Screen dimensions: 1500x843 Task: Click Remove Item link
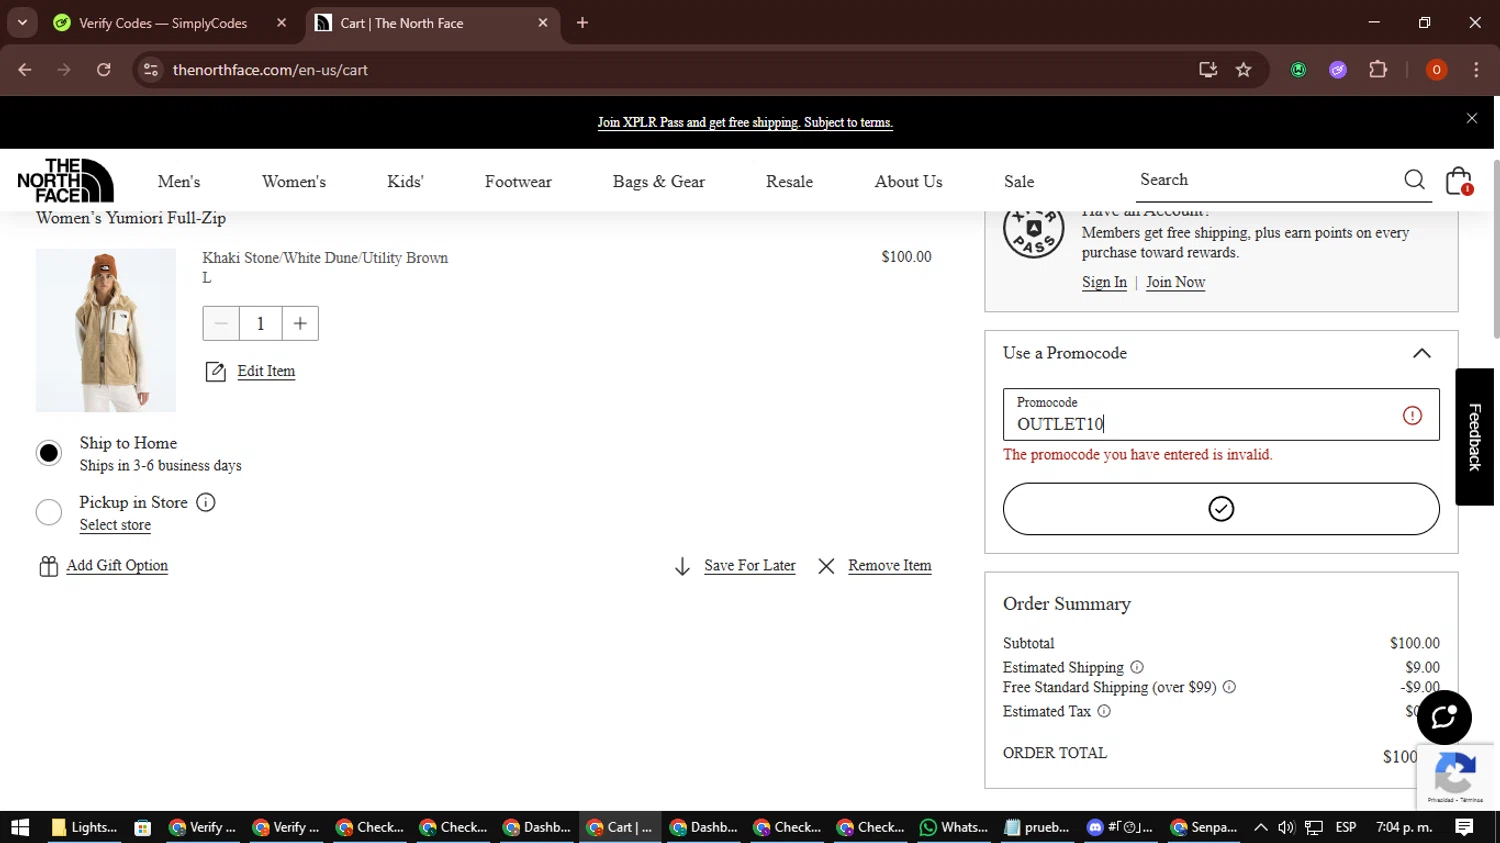[890, 565]
